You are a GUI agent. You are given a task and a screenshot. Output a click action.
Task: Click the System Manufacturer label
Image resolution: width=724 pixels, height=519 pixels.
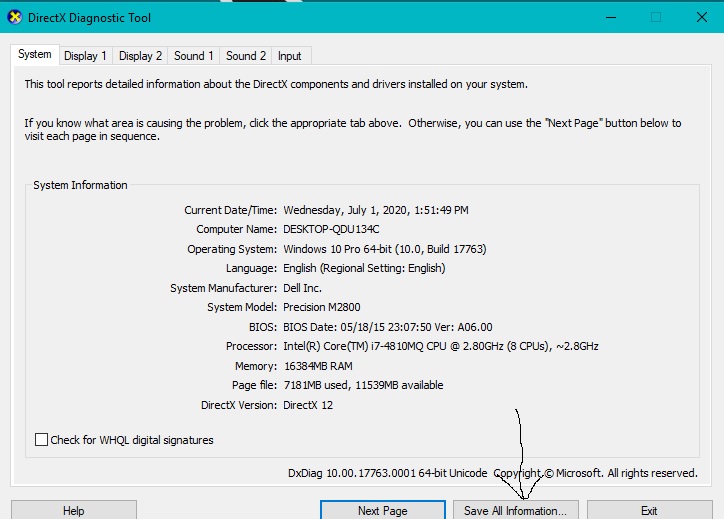(223, 288)
